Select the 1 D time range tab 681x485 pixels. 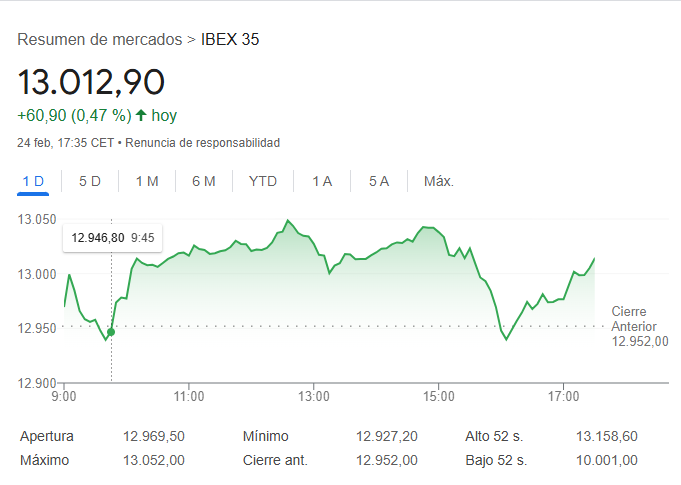pyautogui.click(x=34, y=181)
